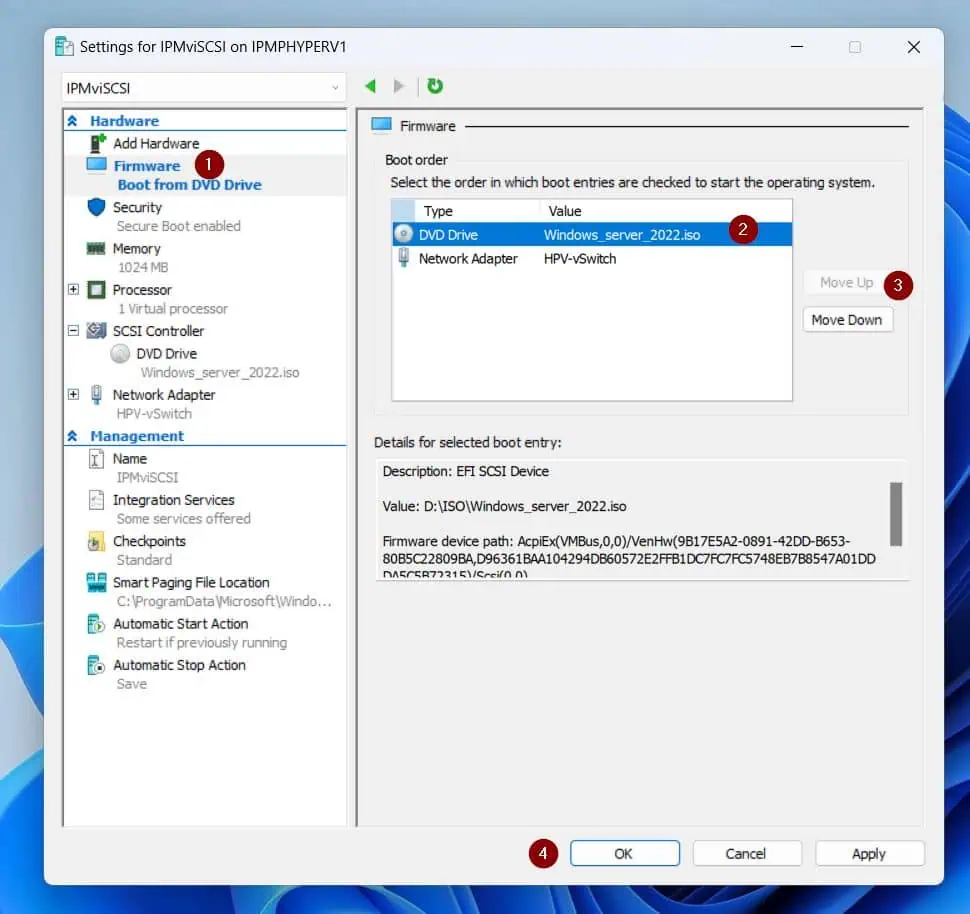Click the SCSI Controller icon

pyautogui.click(x=97, y=330)
